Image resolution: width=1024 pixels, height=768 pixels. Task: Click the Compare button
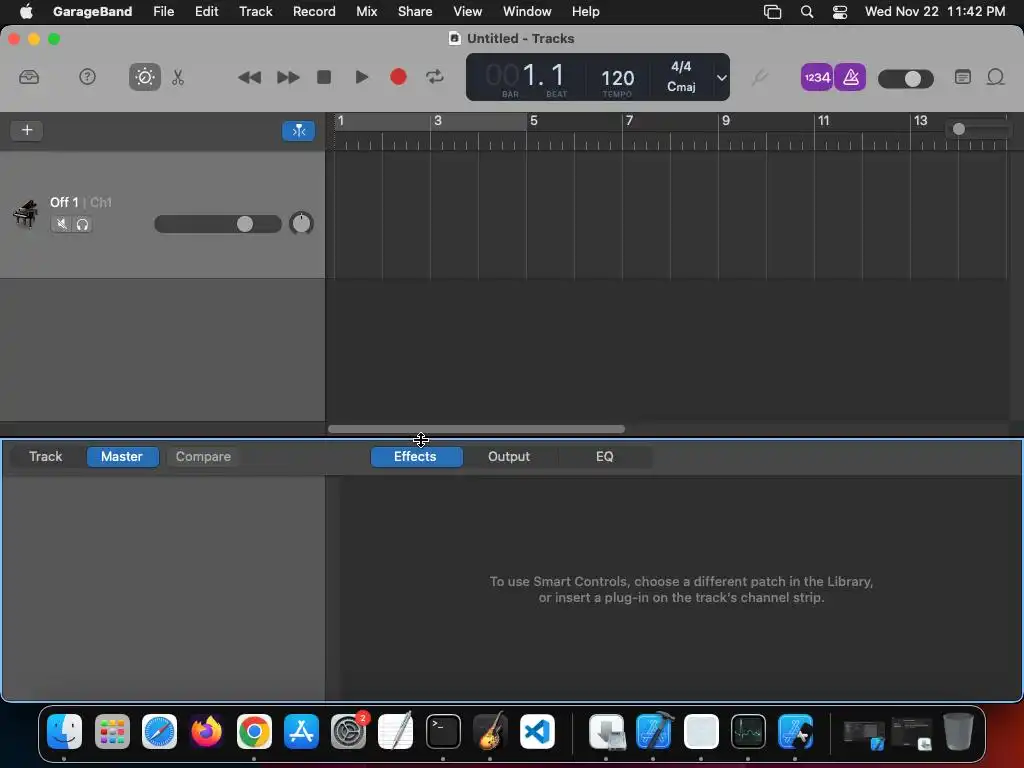[x=203, y=456]
